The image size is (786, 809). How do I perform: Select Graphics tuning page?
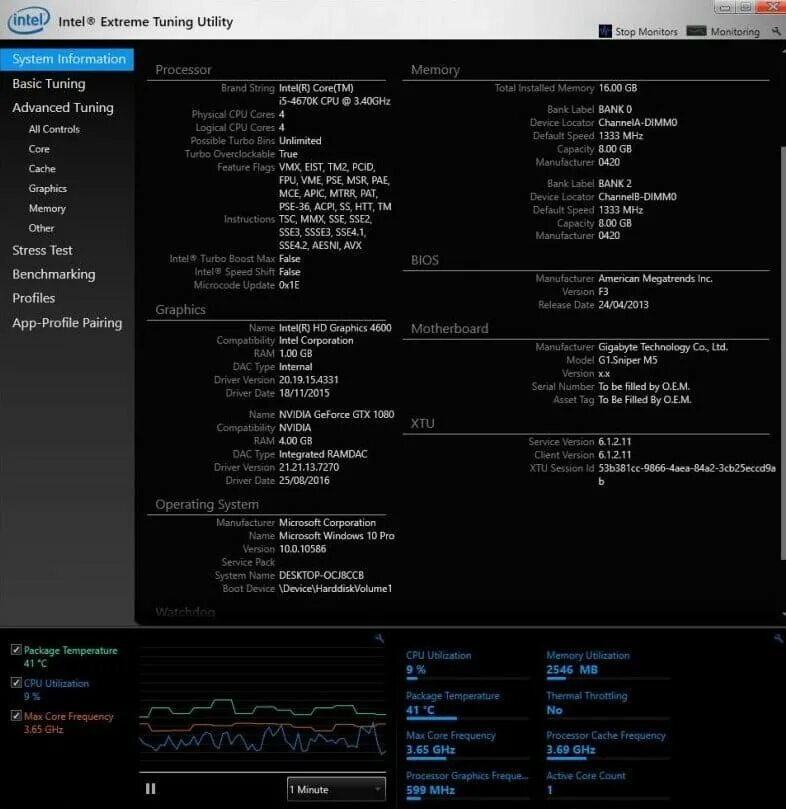[x=47, y=188]
